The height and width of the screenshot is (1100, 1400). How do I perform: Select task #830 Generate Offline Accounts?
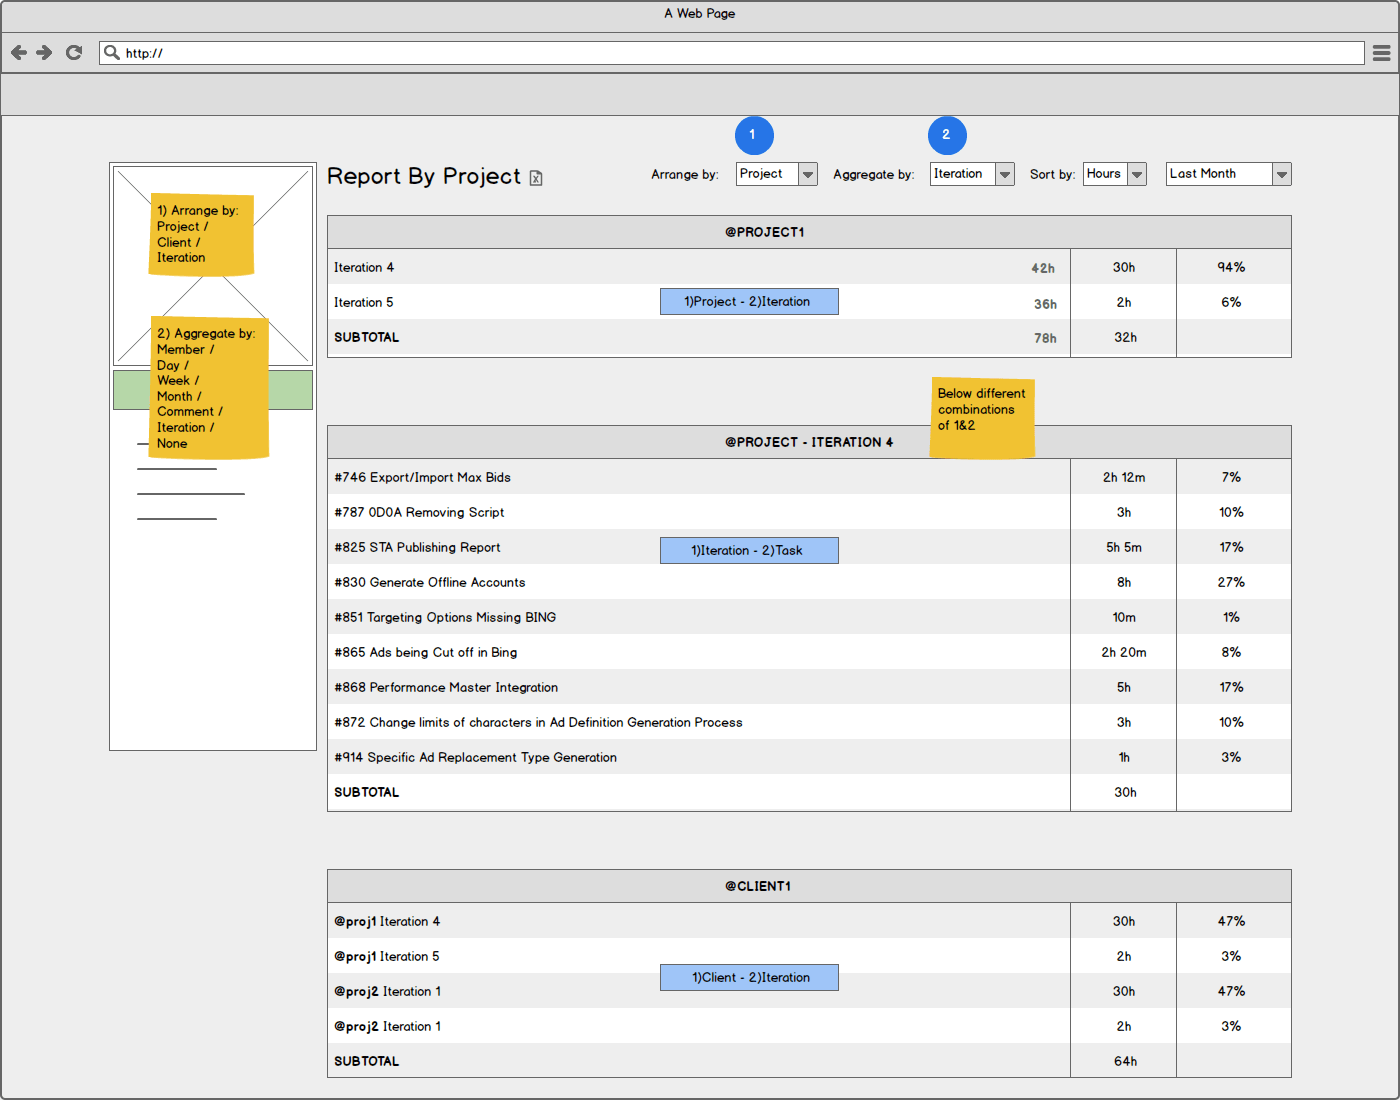pyautogui.click(x=809, y=582)
